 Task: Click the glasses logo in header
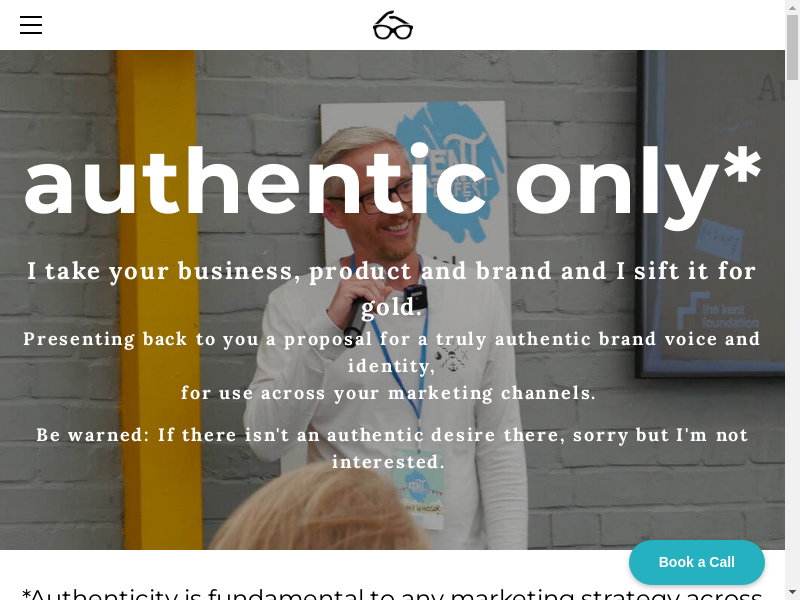393,26
